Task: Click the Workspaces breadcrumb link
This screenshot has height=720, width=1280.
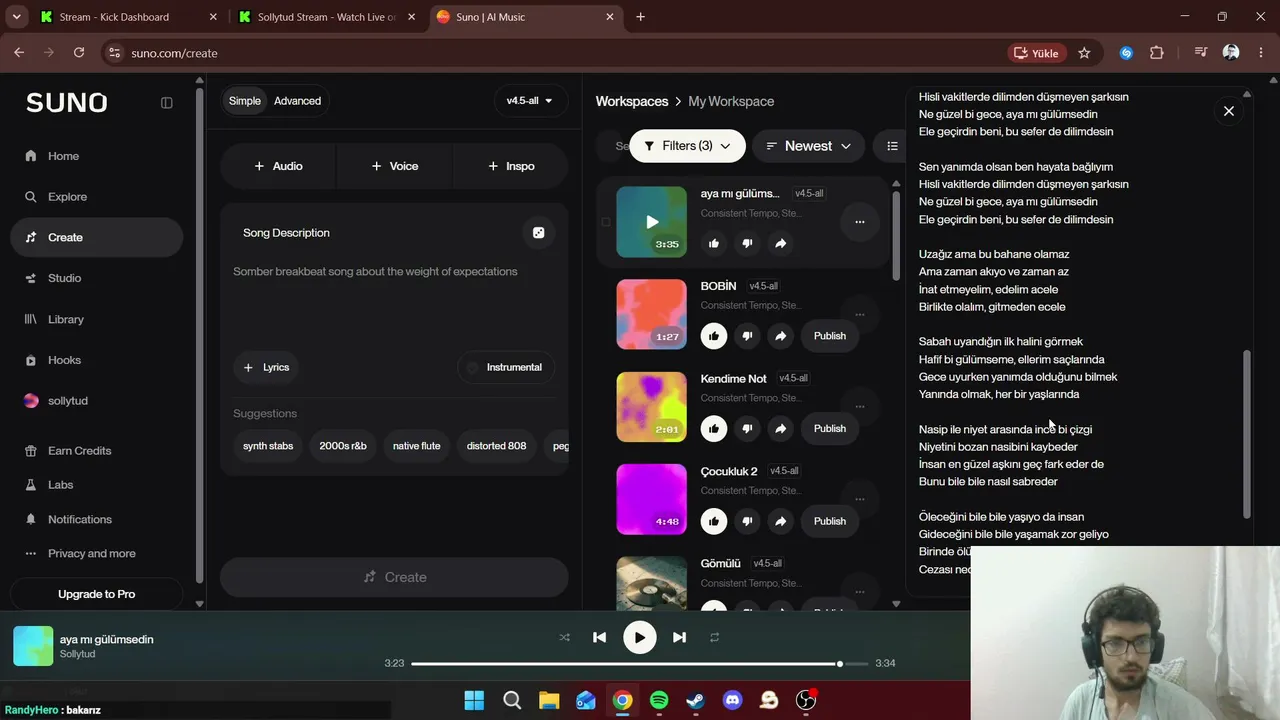Action: 632,101
